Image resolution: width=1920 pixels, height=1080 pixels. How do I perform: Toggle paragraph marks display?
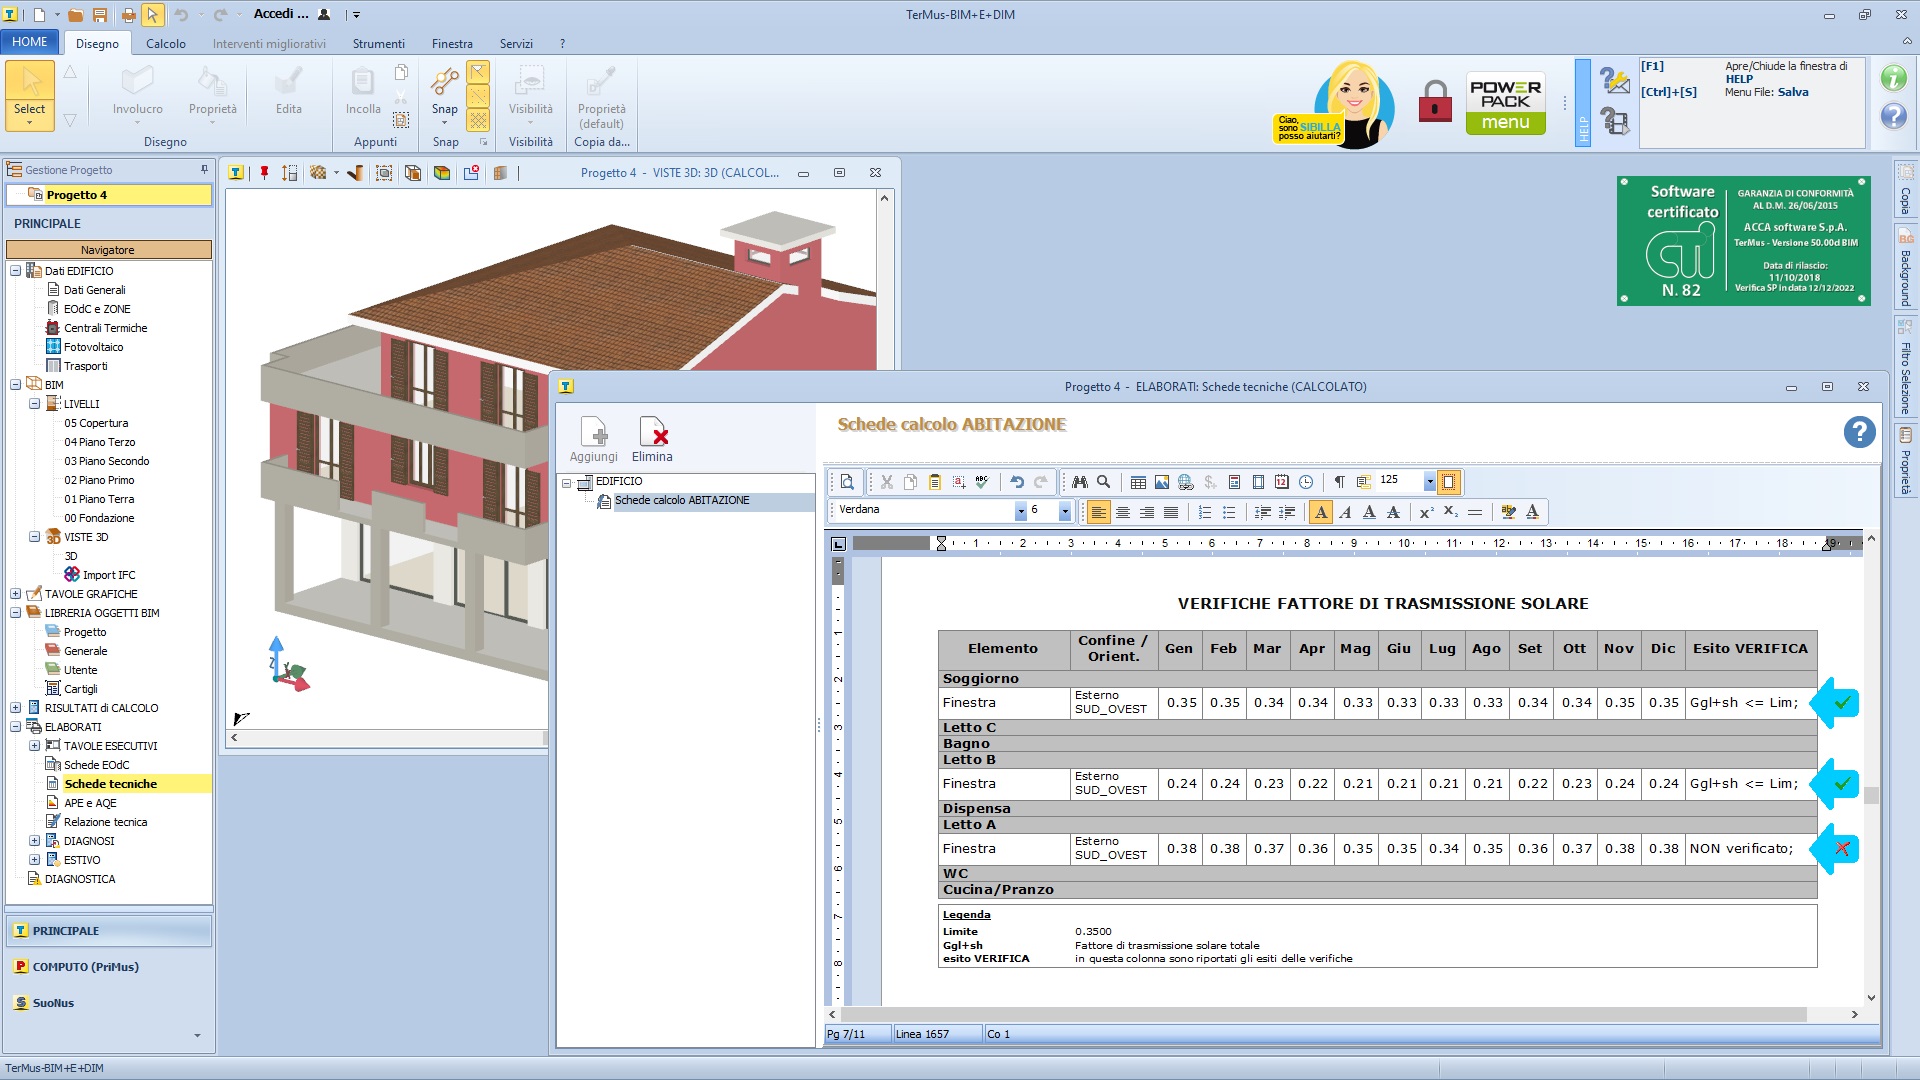pos(1339,482)
